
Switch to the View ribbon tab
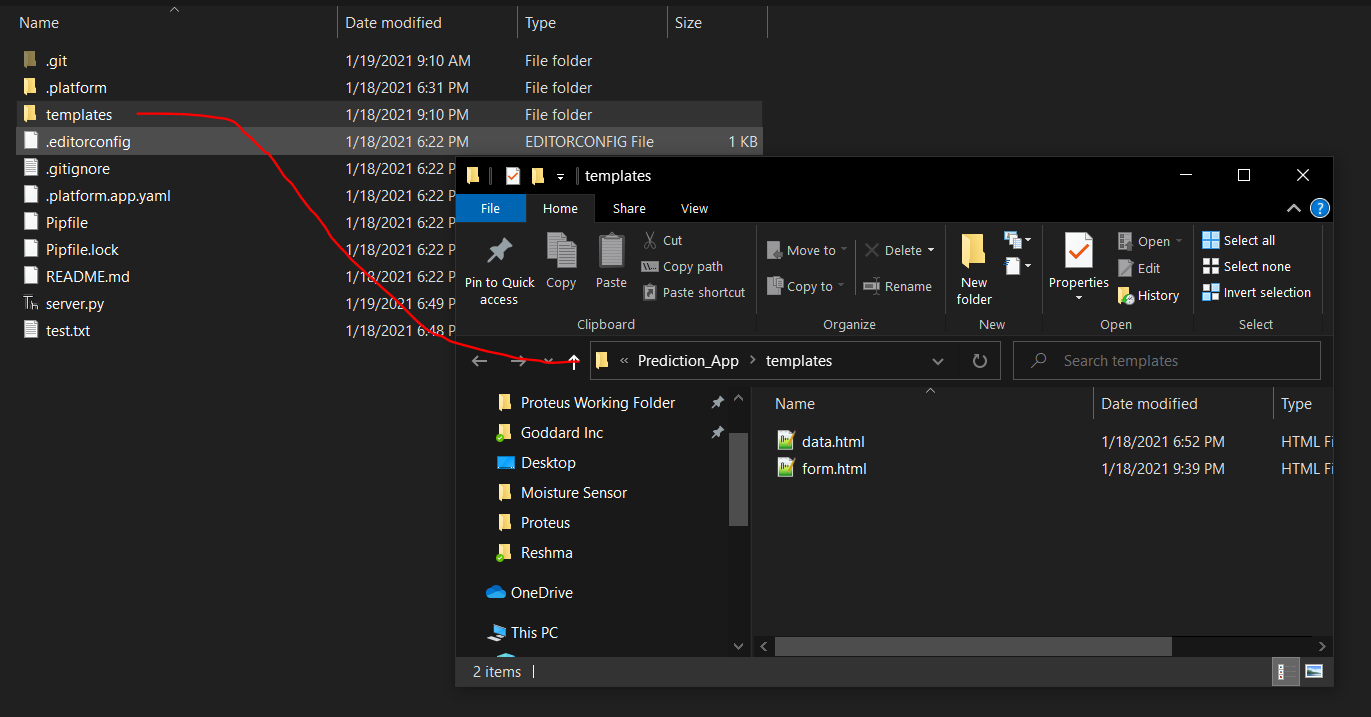click(x=694, y=208)
